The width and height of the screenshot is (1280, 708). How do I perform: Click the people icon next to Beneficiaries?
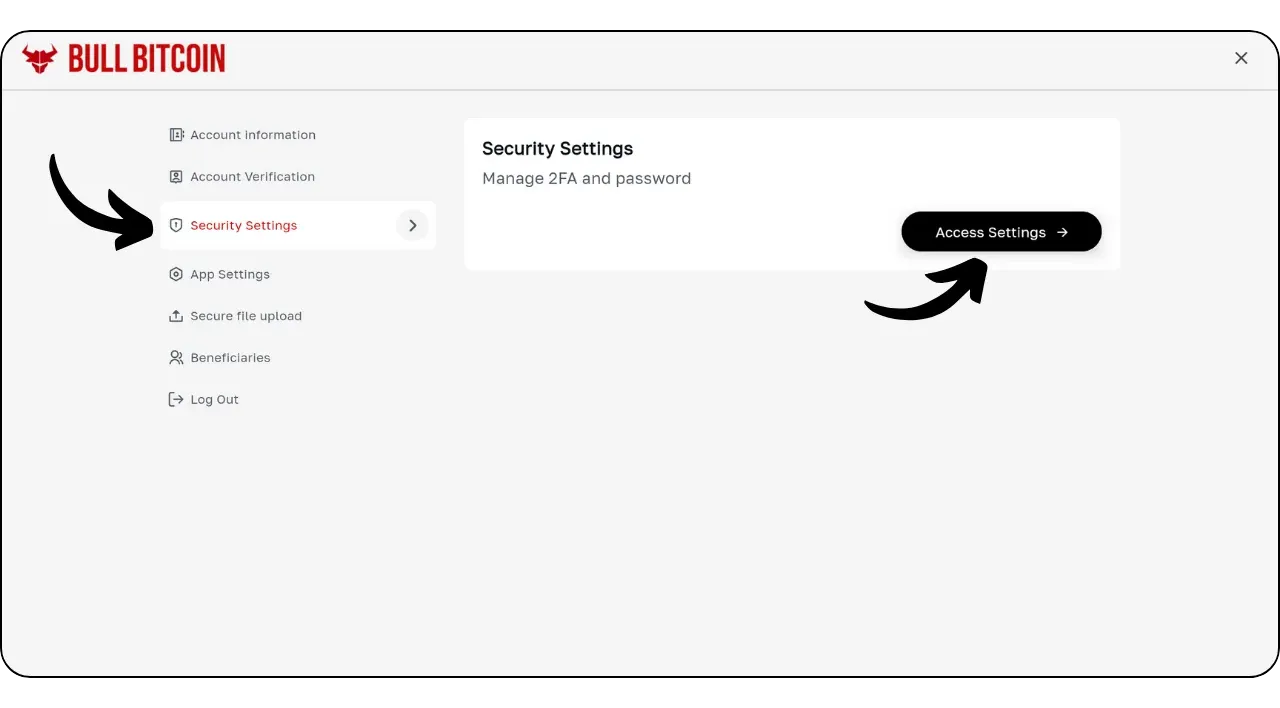pyautogui.click(x=176, y=358)
